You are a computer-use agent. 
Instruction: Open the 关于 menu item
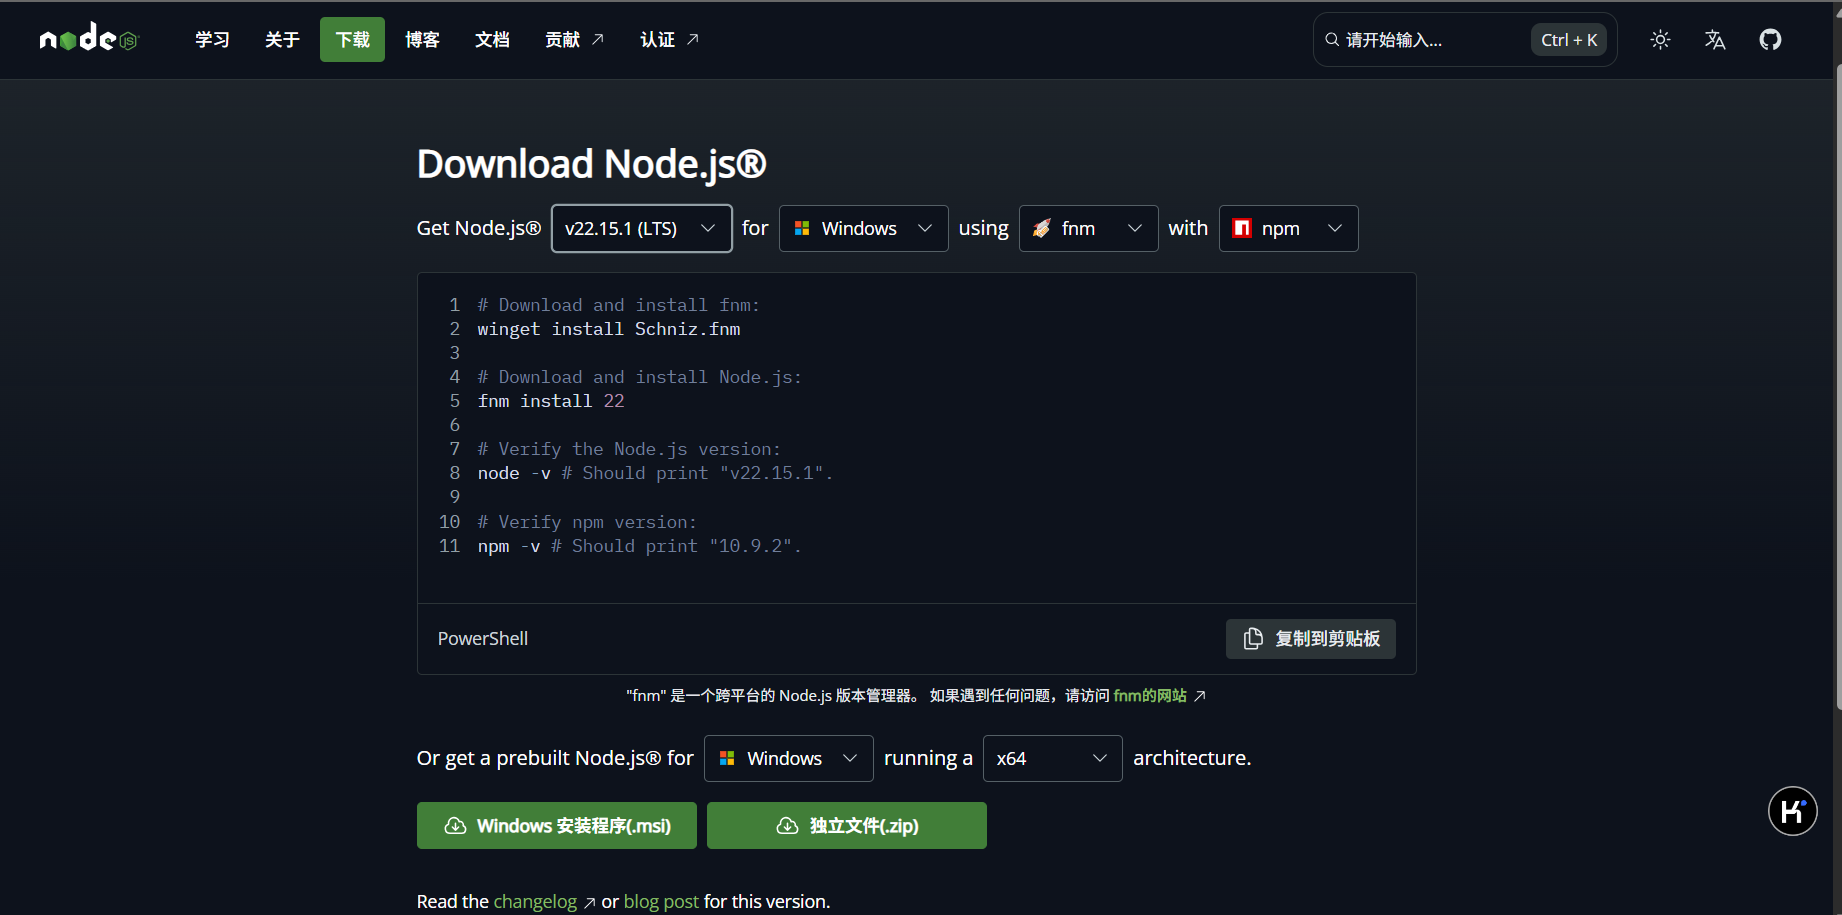(282, 40)
